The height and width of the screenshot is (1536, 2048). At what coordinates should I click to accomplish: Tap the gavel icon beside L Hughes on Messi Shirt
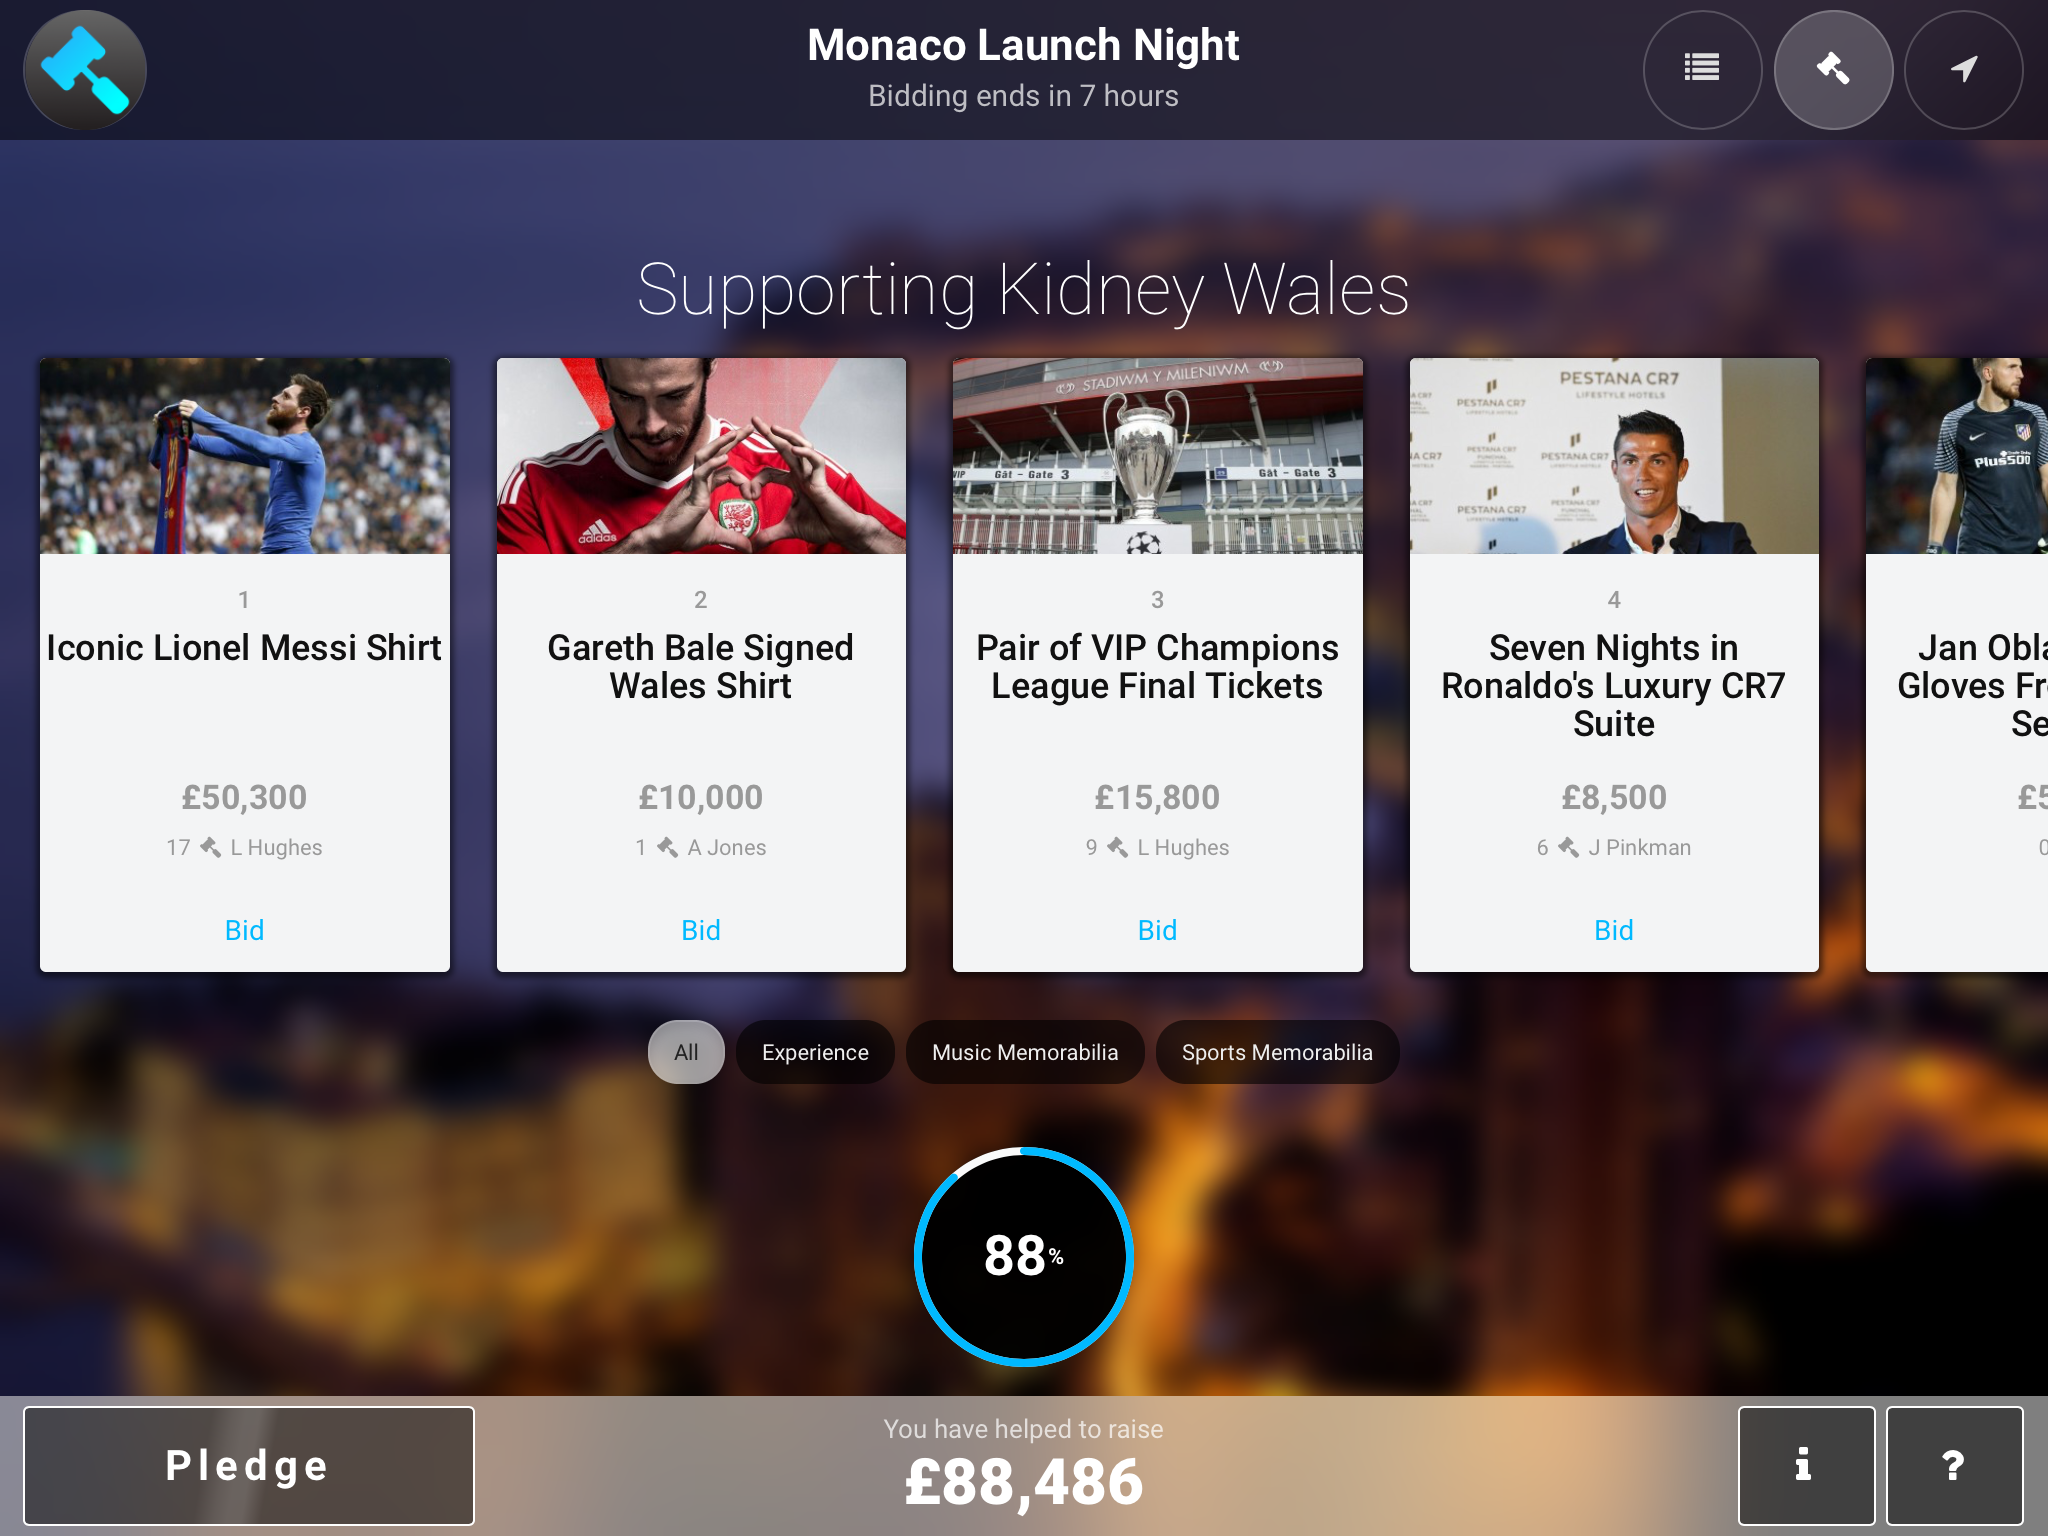[x=210, y=847]
